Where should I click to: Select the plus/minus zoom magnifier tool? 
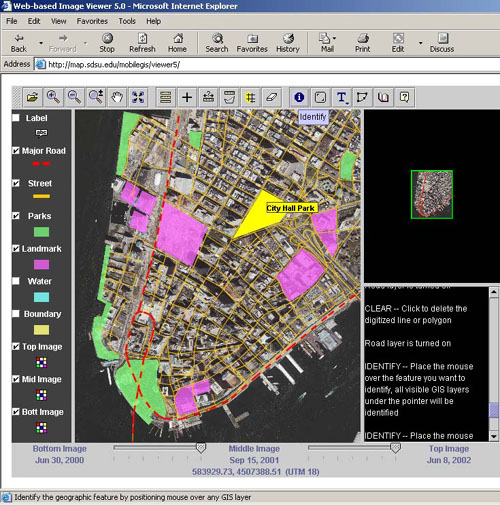point(96,97)
